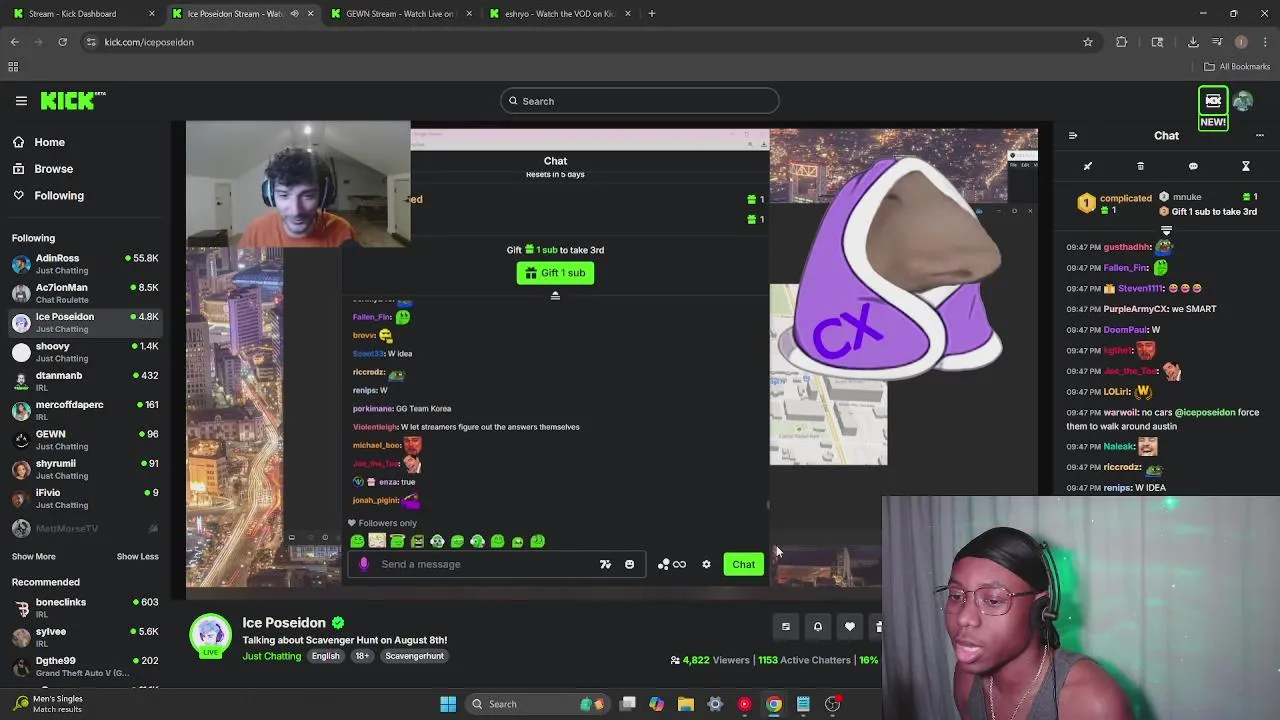1280x720 pixels.
Task: Click the text formatting icon in message box
Action: click(x=605, y=565)
